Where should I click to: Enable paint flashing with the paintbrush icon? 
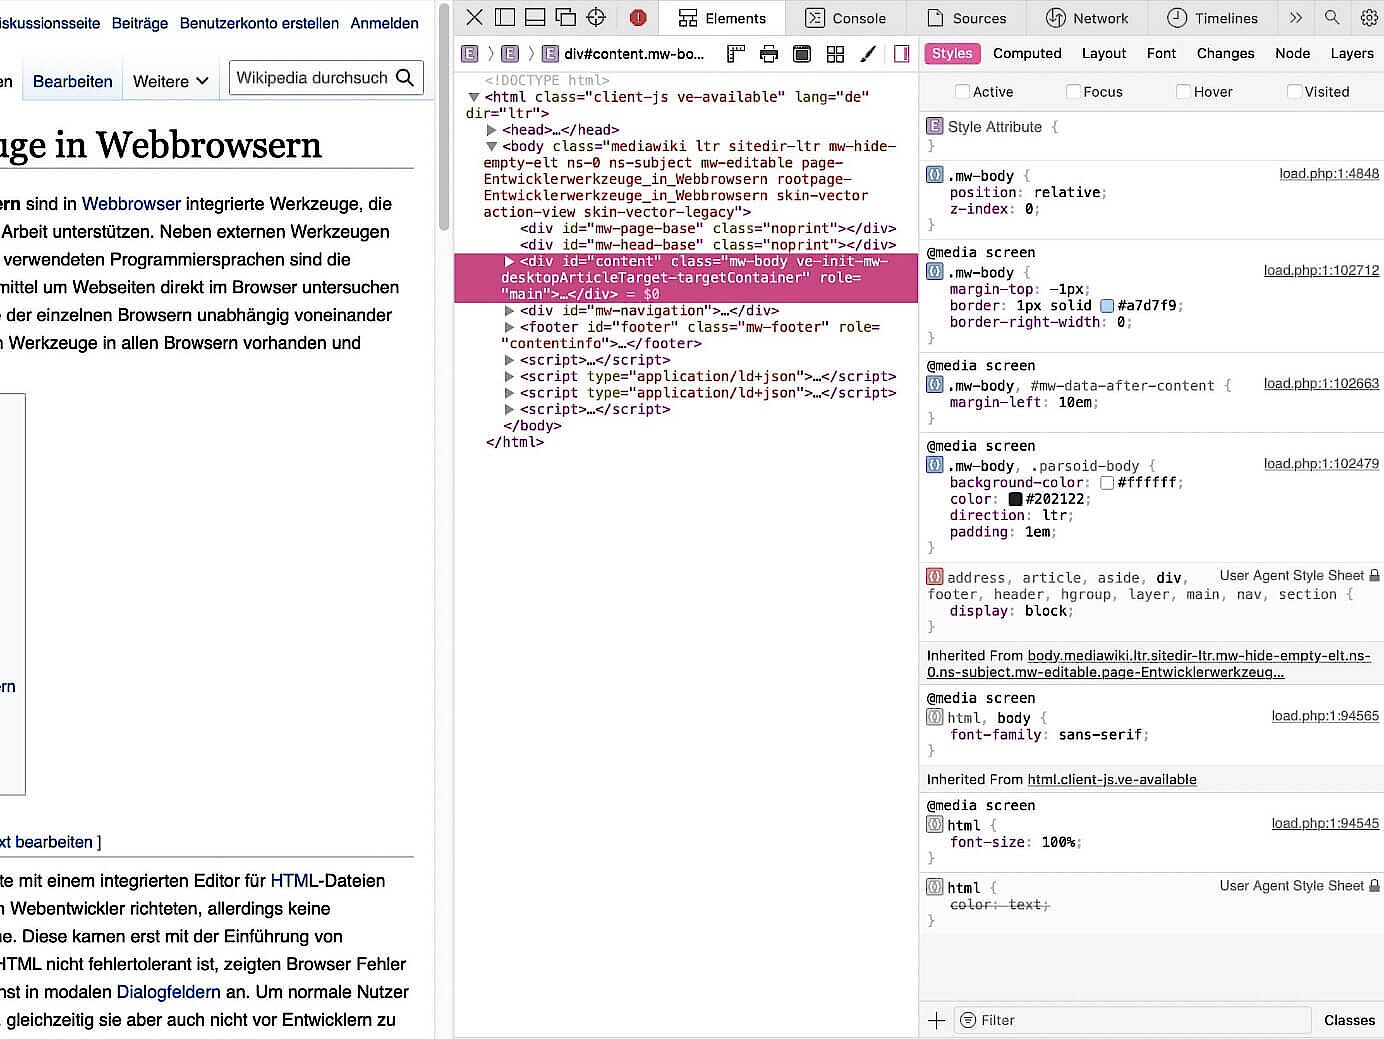868,54
